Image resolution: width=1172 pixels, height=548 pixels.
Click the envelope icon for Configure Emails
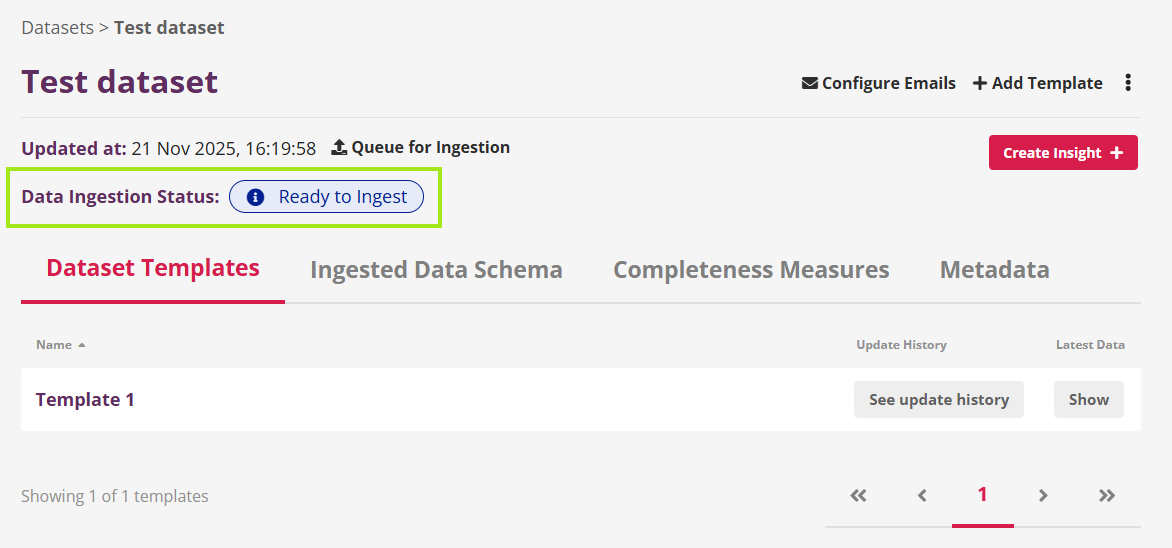810,84
